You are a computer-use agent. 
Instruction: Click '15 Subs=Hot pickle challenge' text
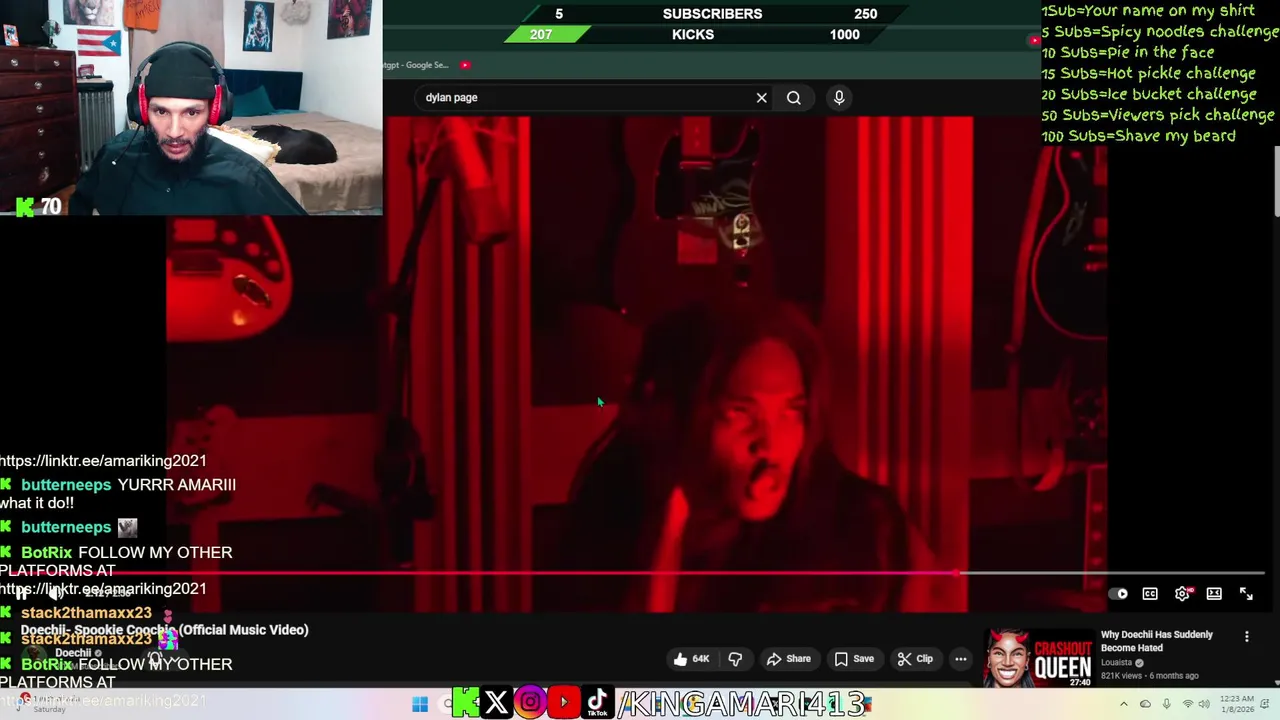tap(1148, 73)
